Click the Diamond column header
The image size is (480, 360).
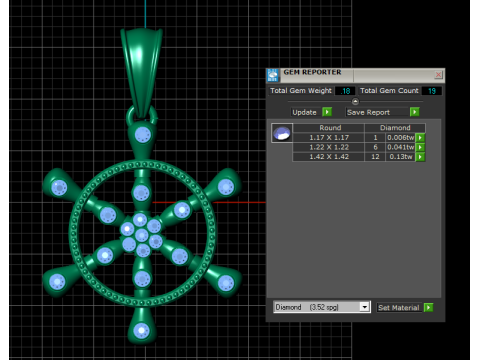(x=395, y=128)
